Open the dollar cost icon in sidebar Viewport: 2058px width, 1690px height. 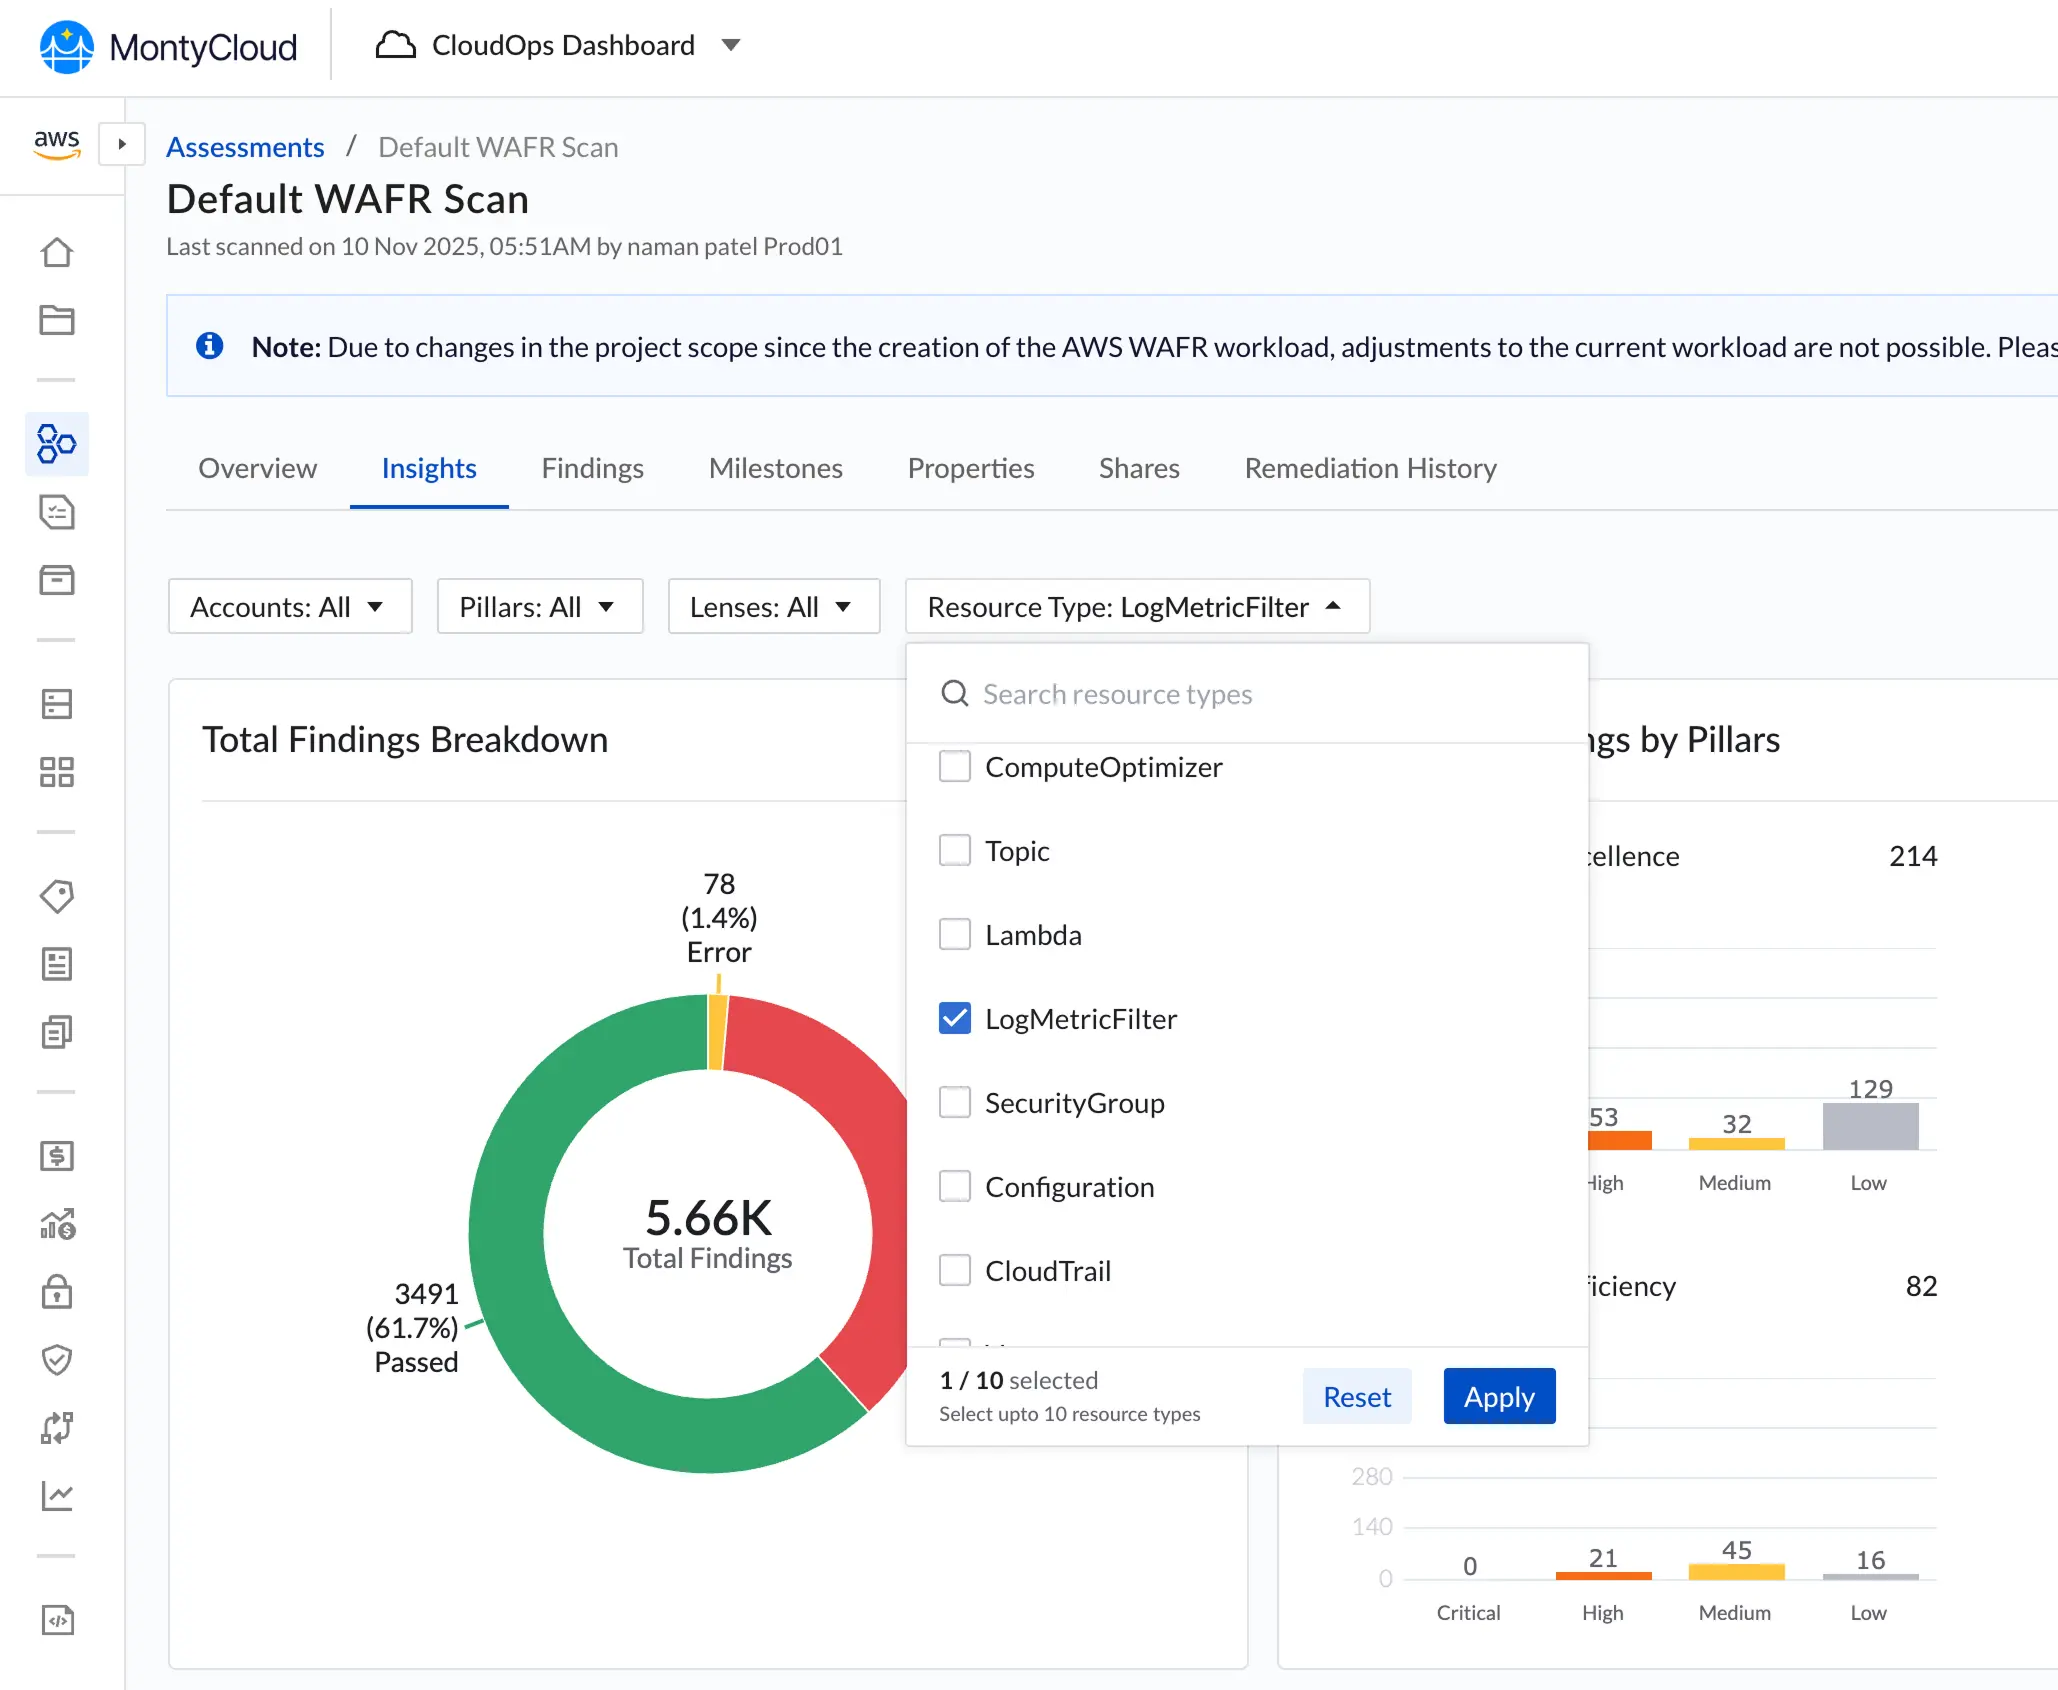57,1156
